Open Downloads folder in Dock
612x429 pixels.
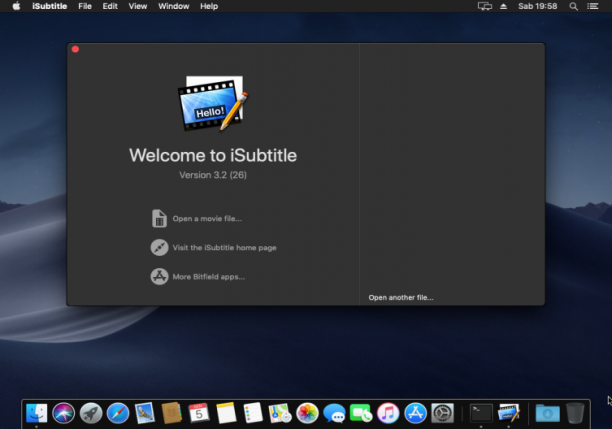(x=547, y=413)
